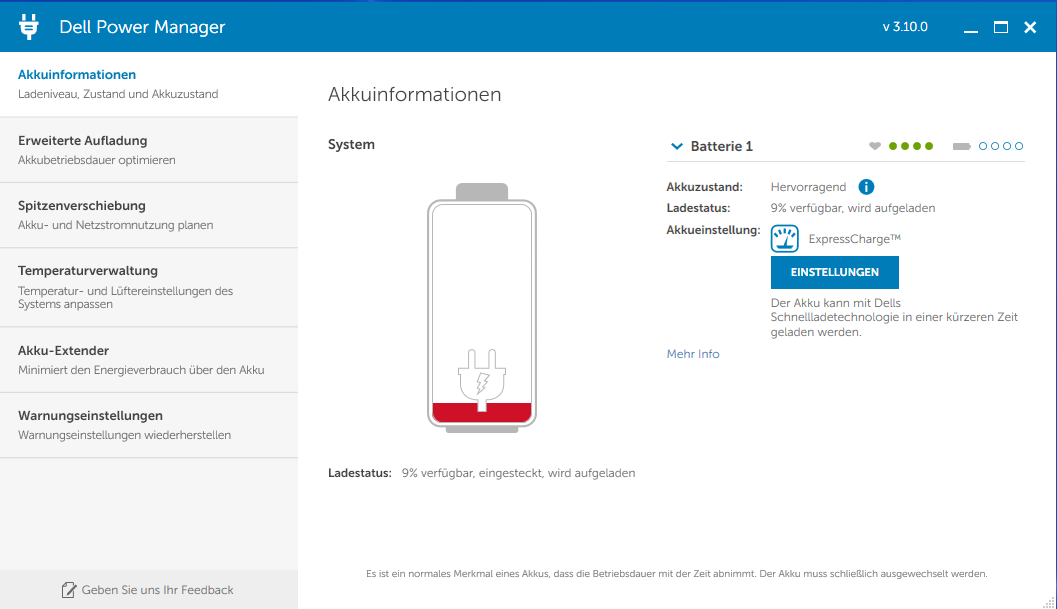The width and height of the screenshot is (1057, 609).
Task: Click the grey battery charge level icon
Action: coord(962,146)
